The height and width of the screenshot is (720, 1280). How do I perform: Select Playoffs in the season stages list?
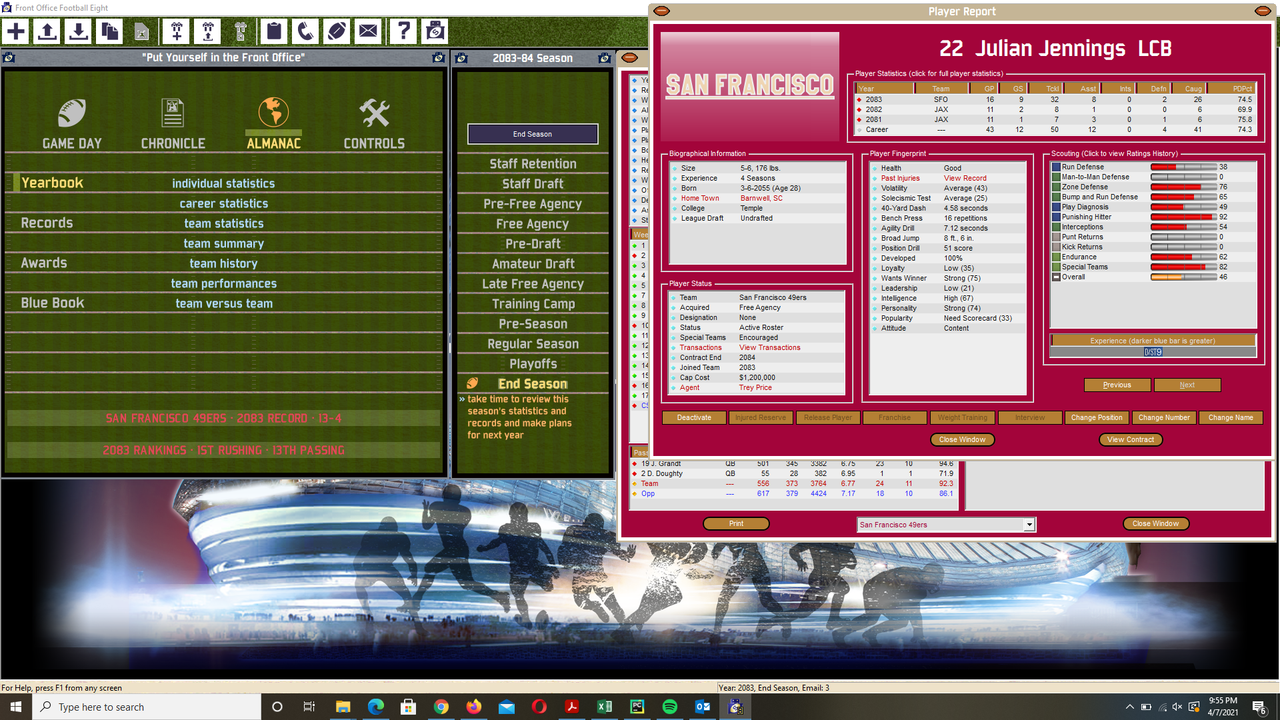pos(533,364)
